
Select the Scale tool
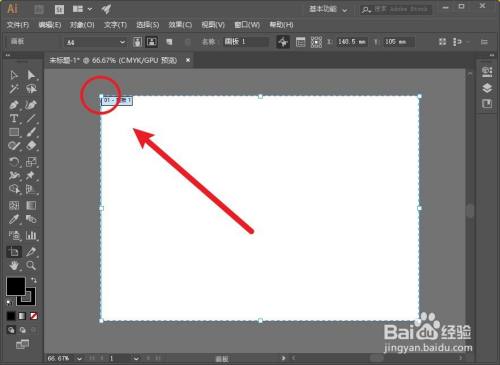pos(31,162)
